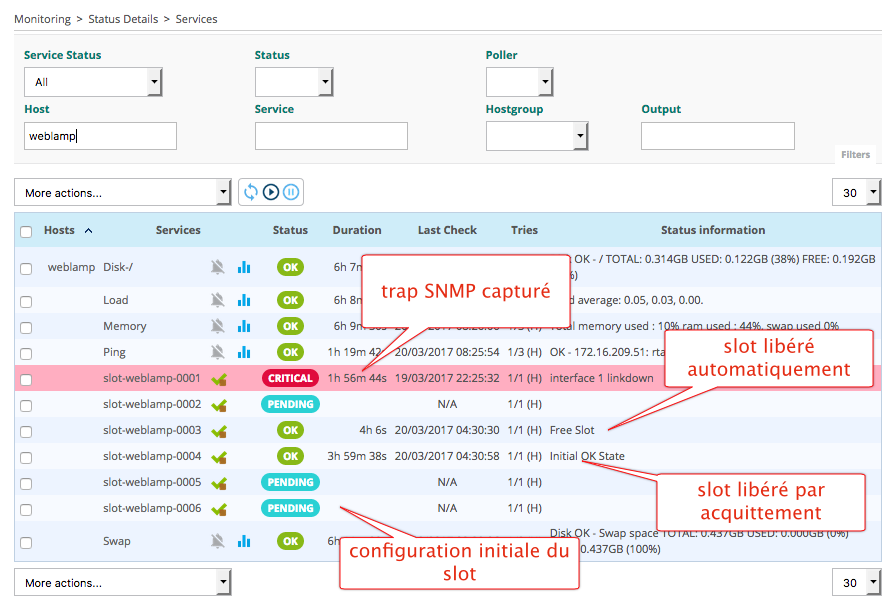Click the Duration column header
Viewport: 891px width, 603px height.
[x=357, y=230]
